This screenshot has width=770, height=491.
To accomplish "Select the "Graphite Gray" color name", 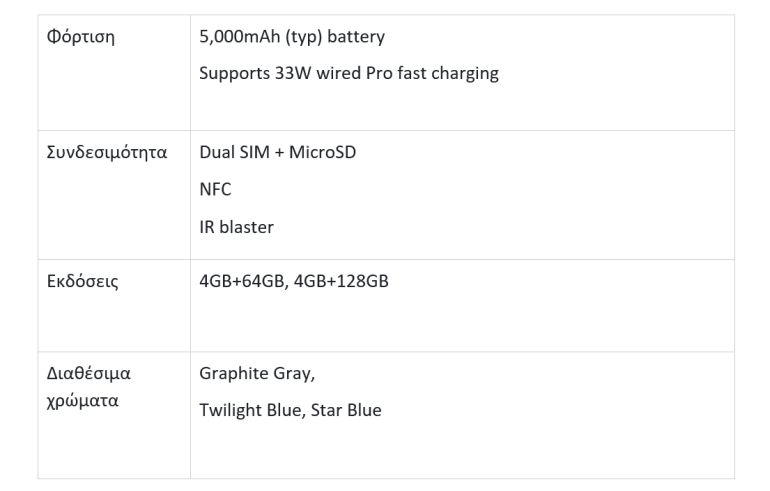I will pos(255,374).
